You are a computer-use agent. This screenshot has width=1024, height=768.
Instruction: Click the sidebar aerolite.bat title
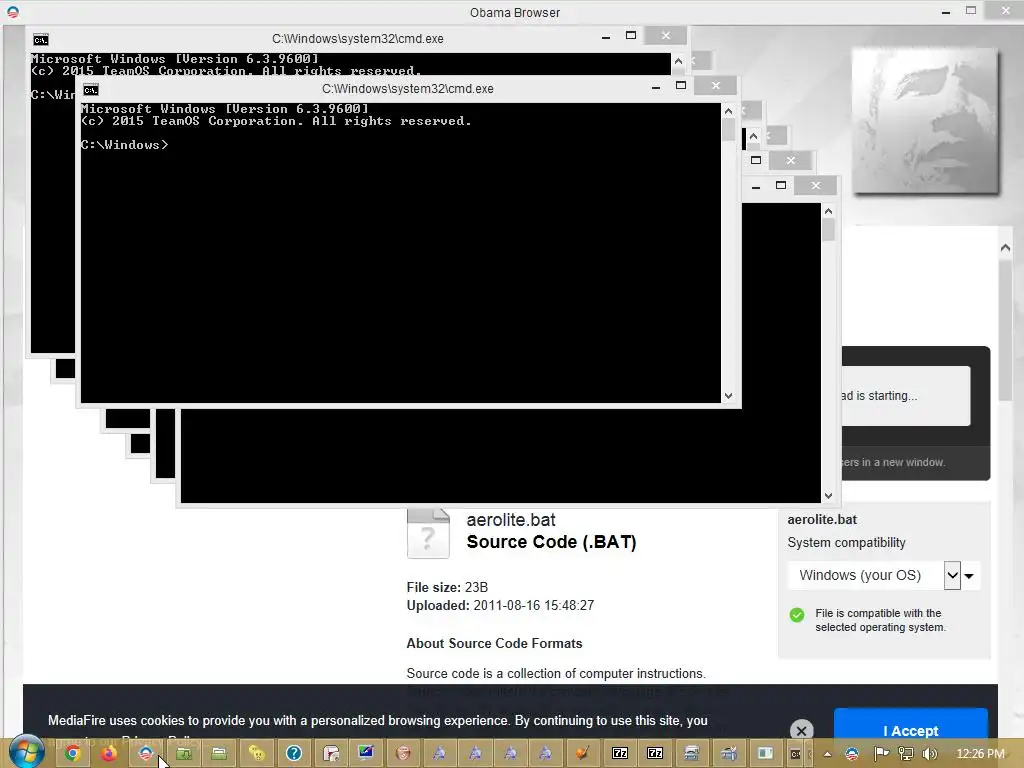(822, 520)
